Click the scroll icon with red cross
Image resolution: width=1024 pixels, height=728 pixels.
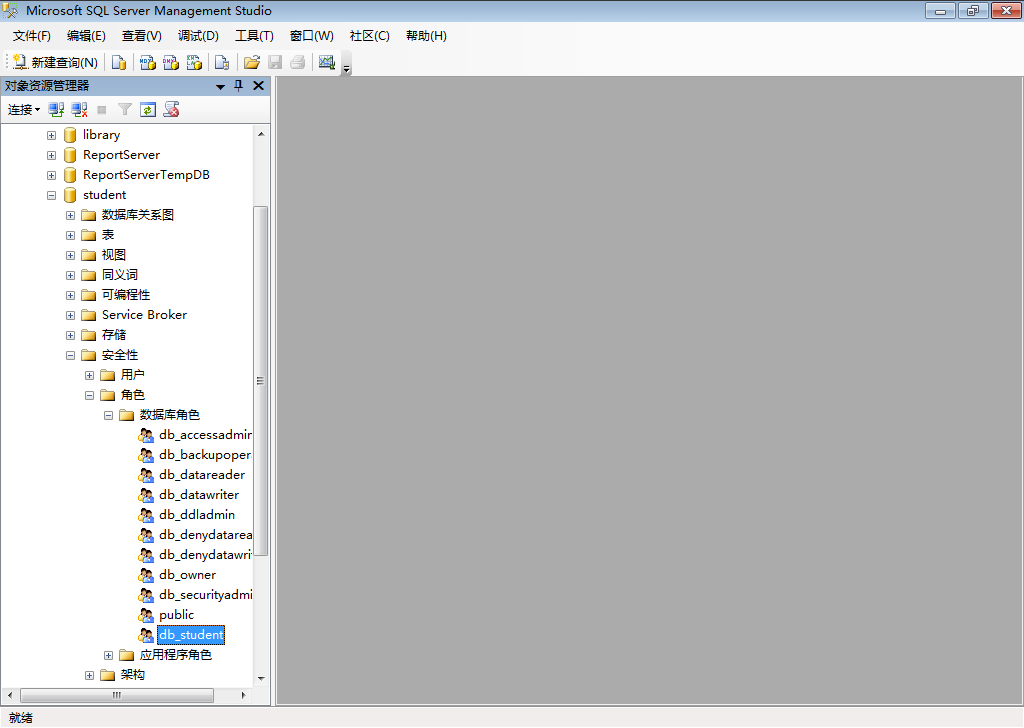coord(171,110)
